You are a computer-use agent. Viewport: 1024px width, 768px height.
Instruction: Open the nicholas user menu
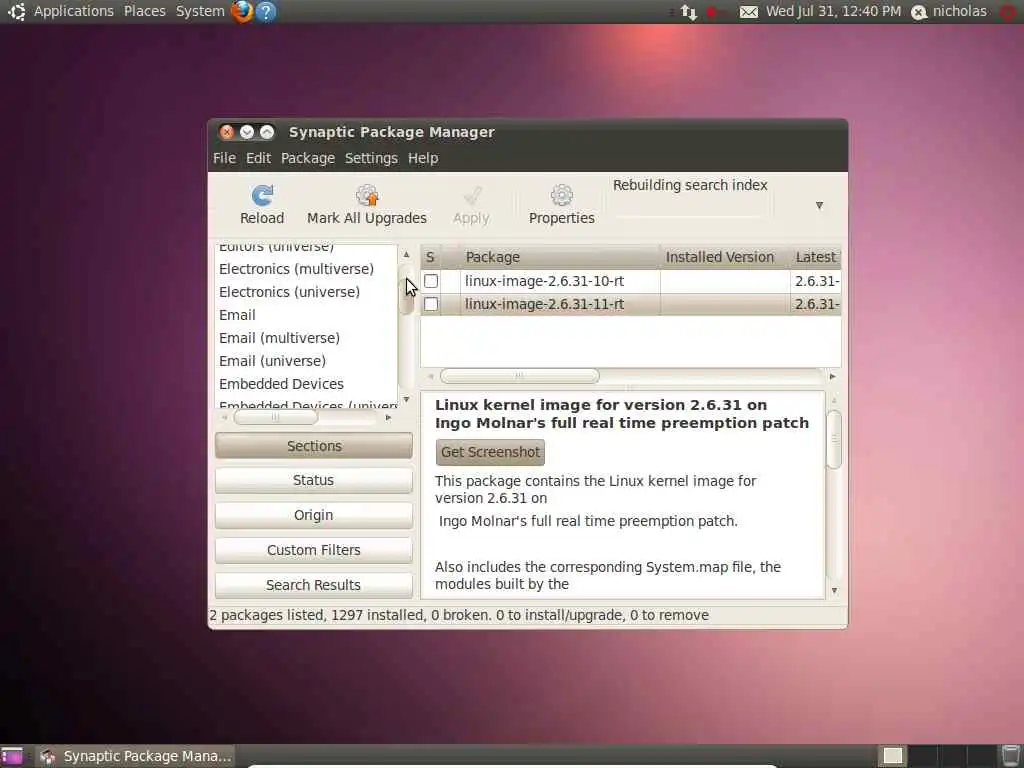pos(949,12)
